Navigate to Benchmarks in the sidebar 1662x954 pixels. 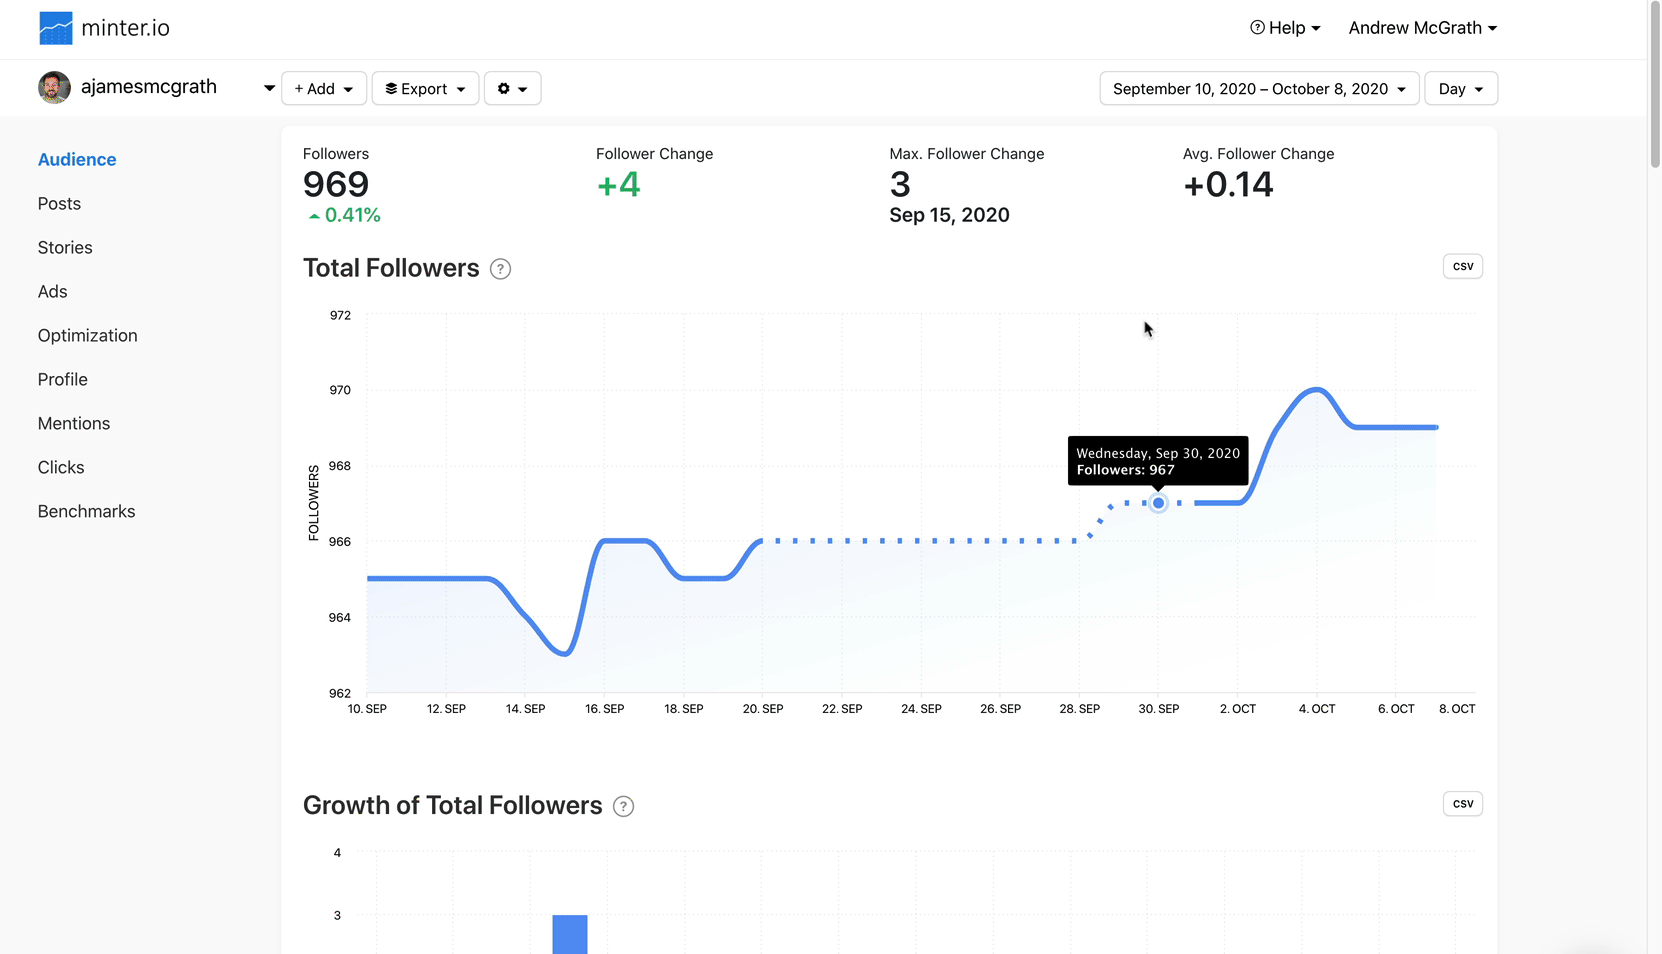pyautogui.click(x=86, y=512)
